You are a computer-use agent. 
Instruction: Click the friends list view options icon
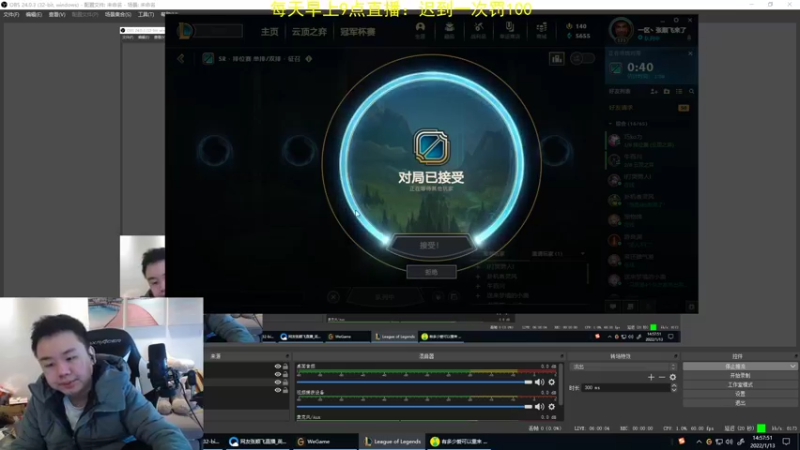pos(679,91)
